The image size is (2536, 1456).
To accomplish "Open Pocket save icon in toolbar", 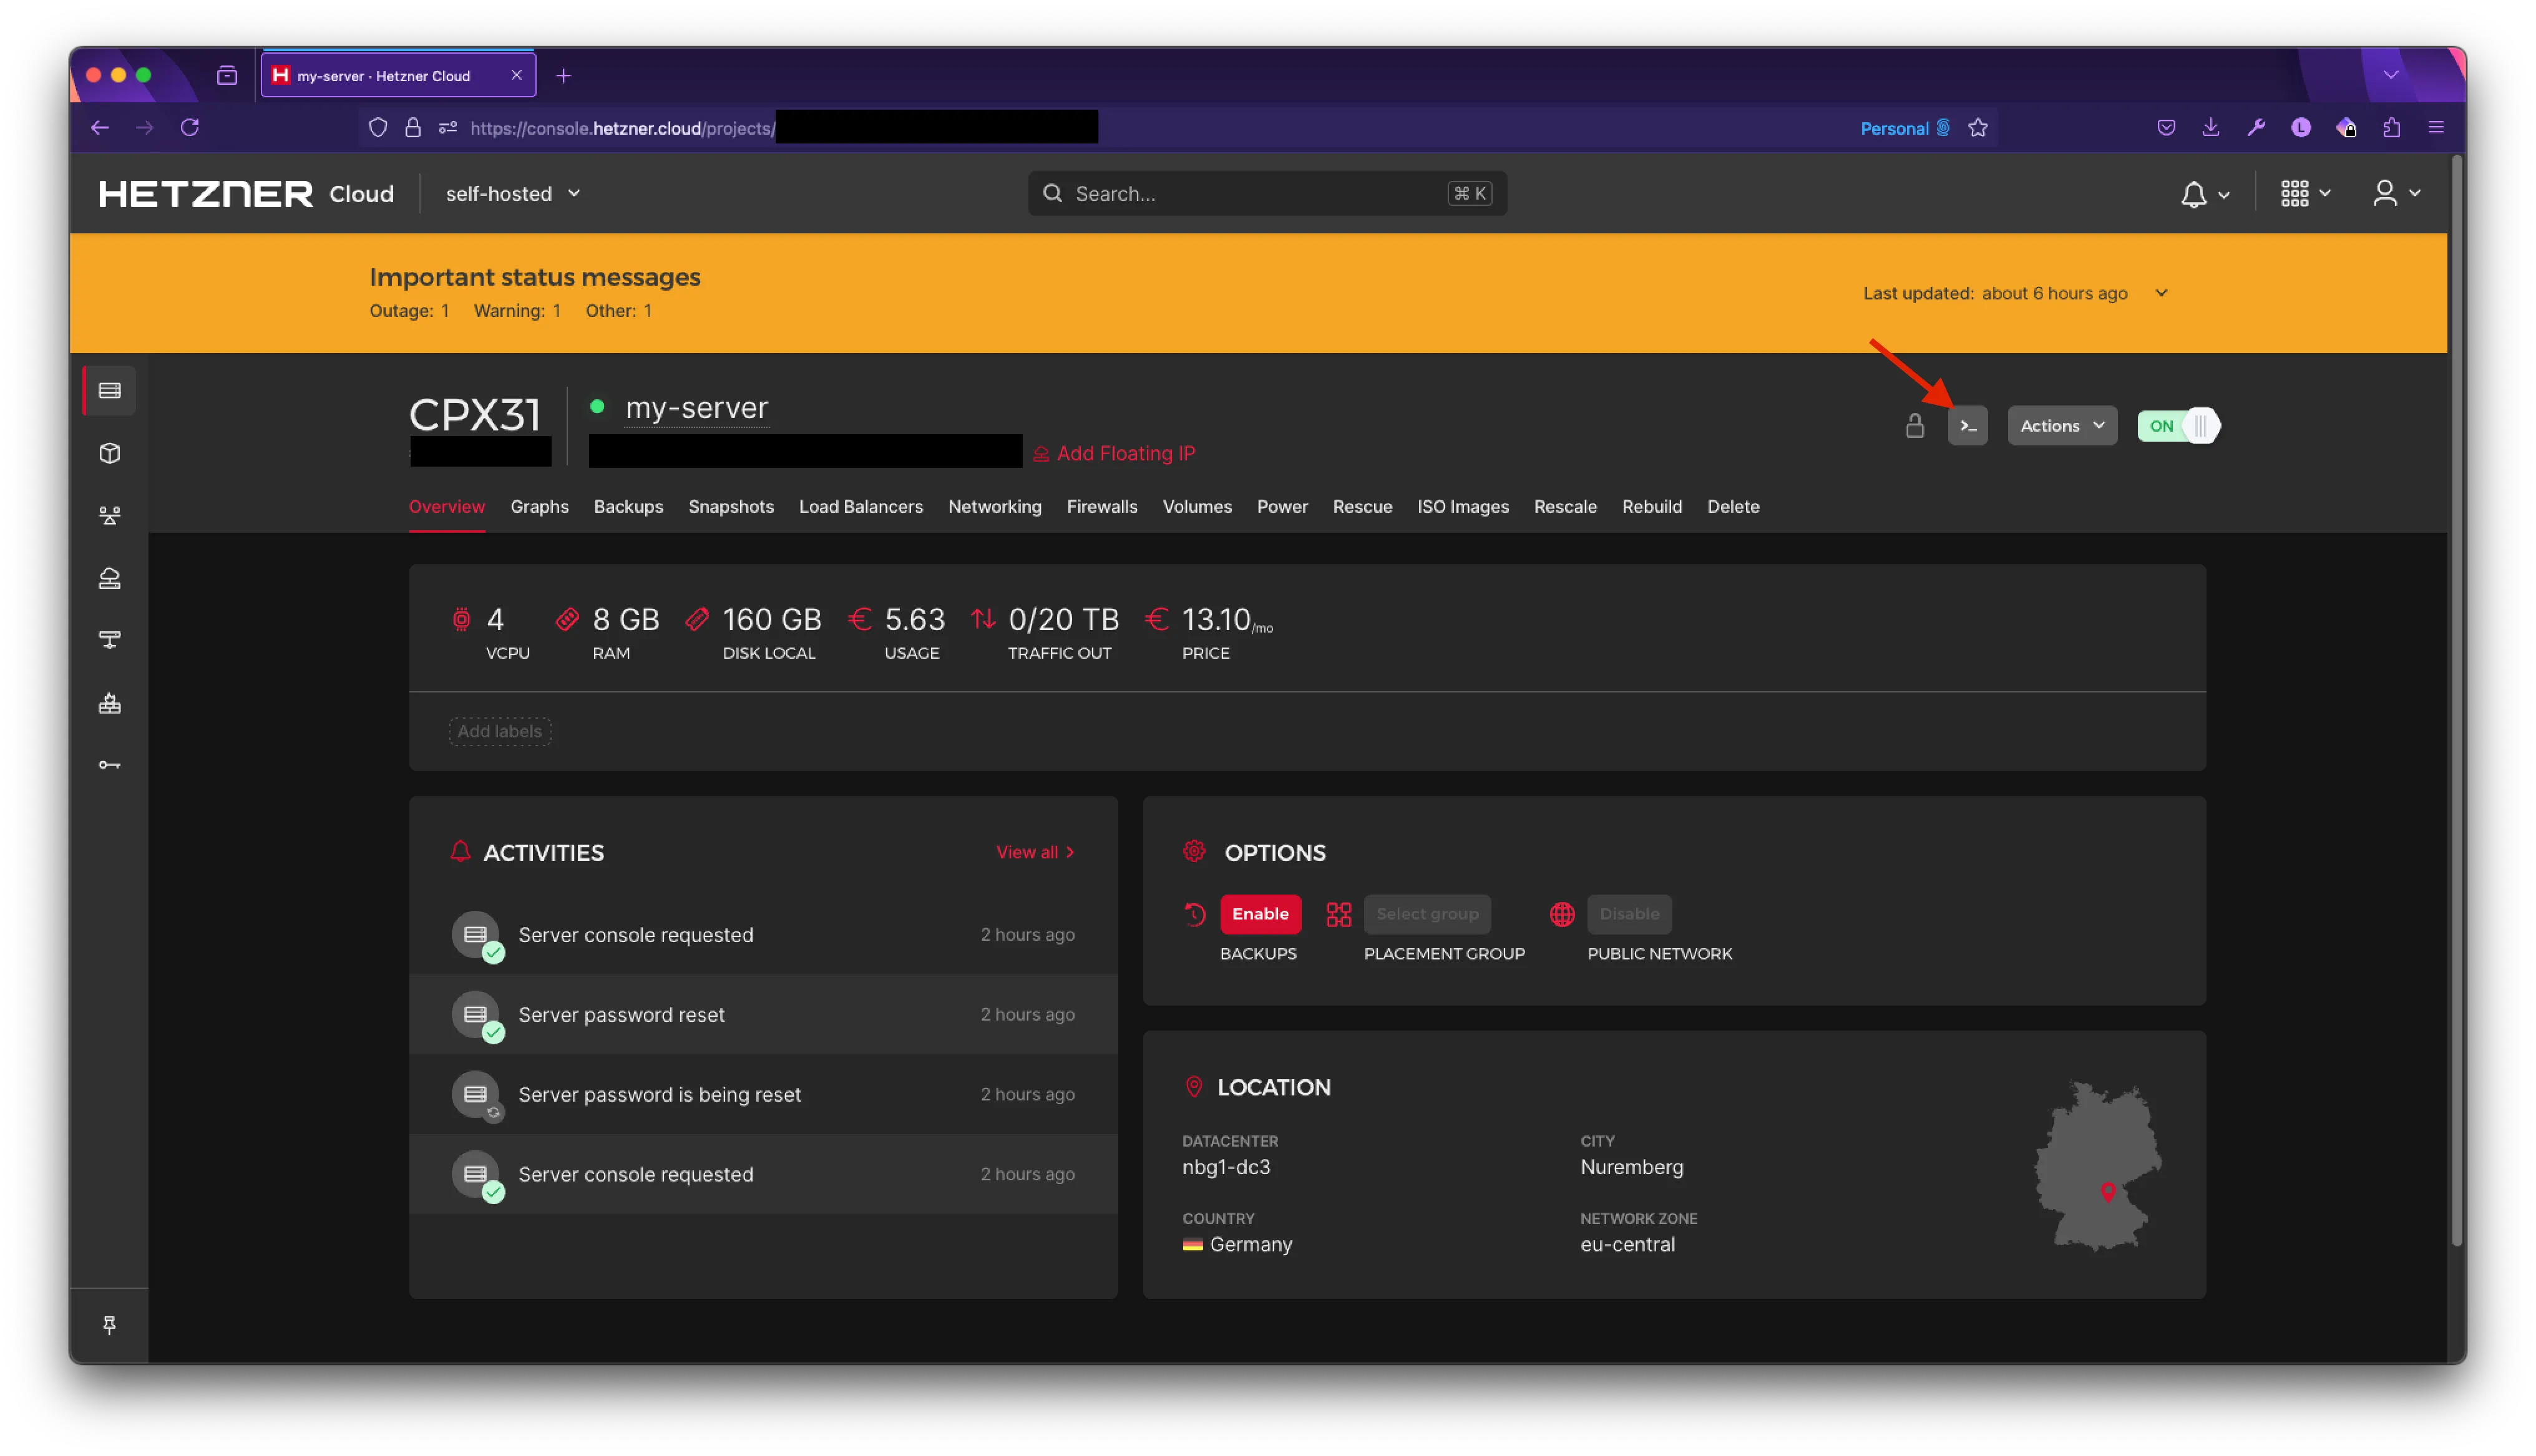I will 2165,127.
